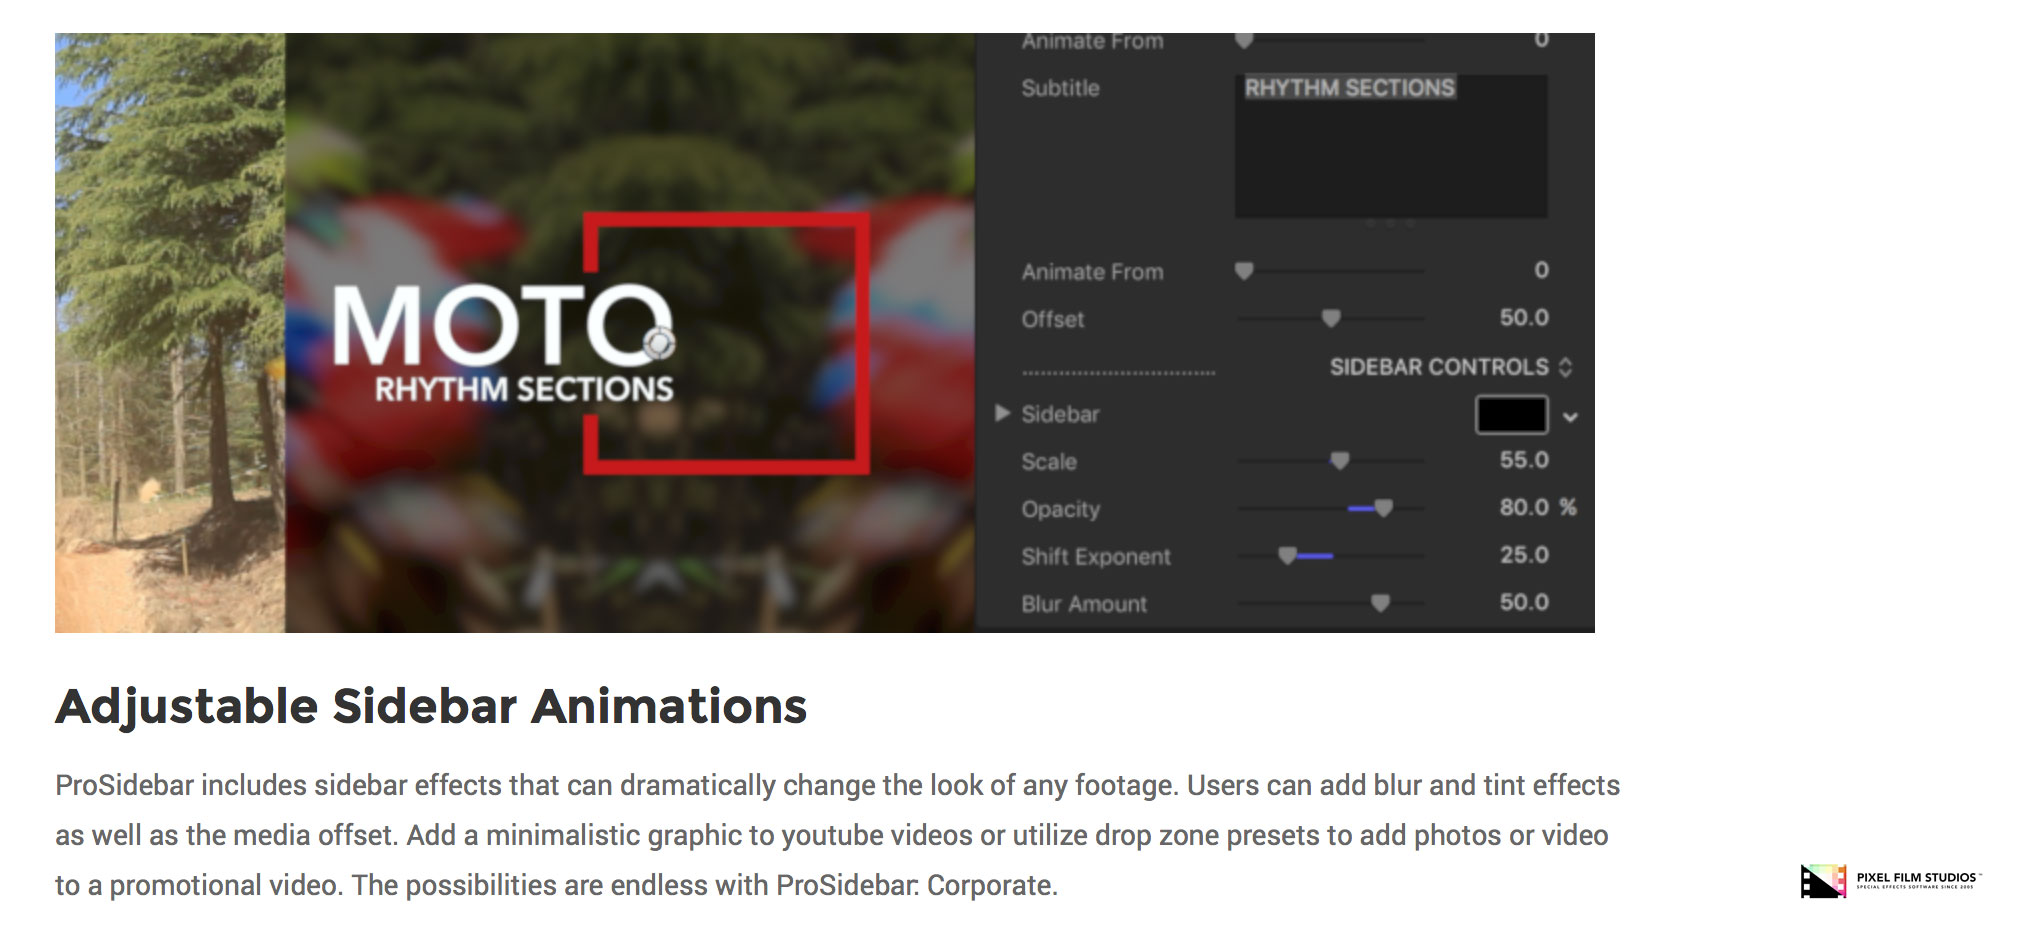Viewport: 2018px width, 944px height.
Task: Click the Pixel Film Studios logo
Action: [1890, 880]
